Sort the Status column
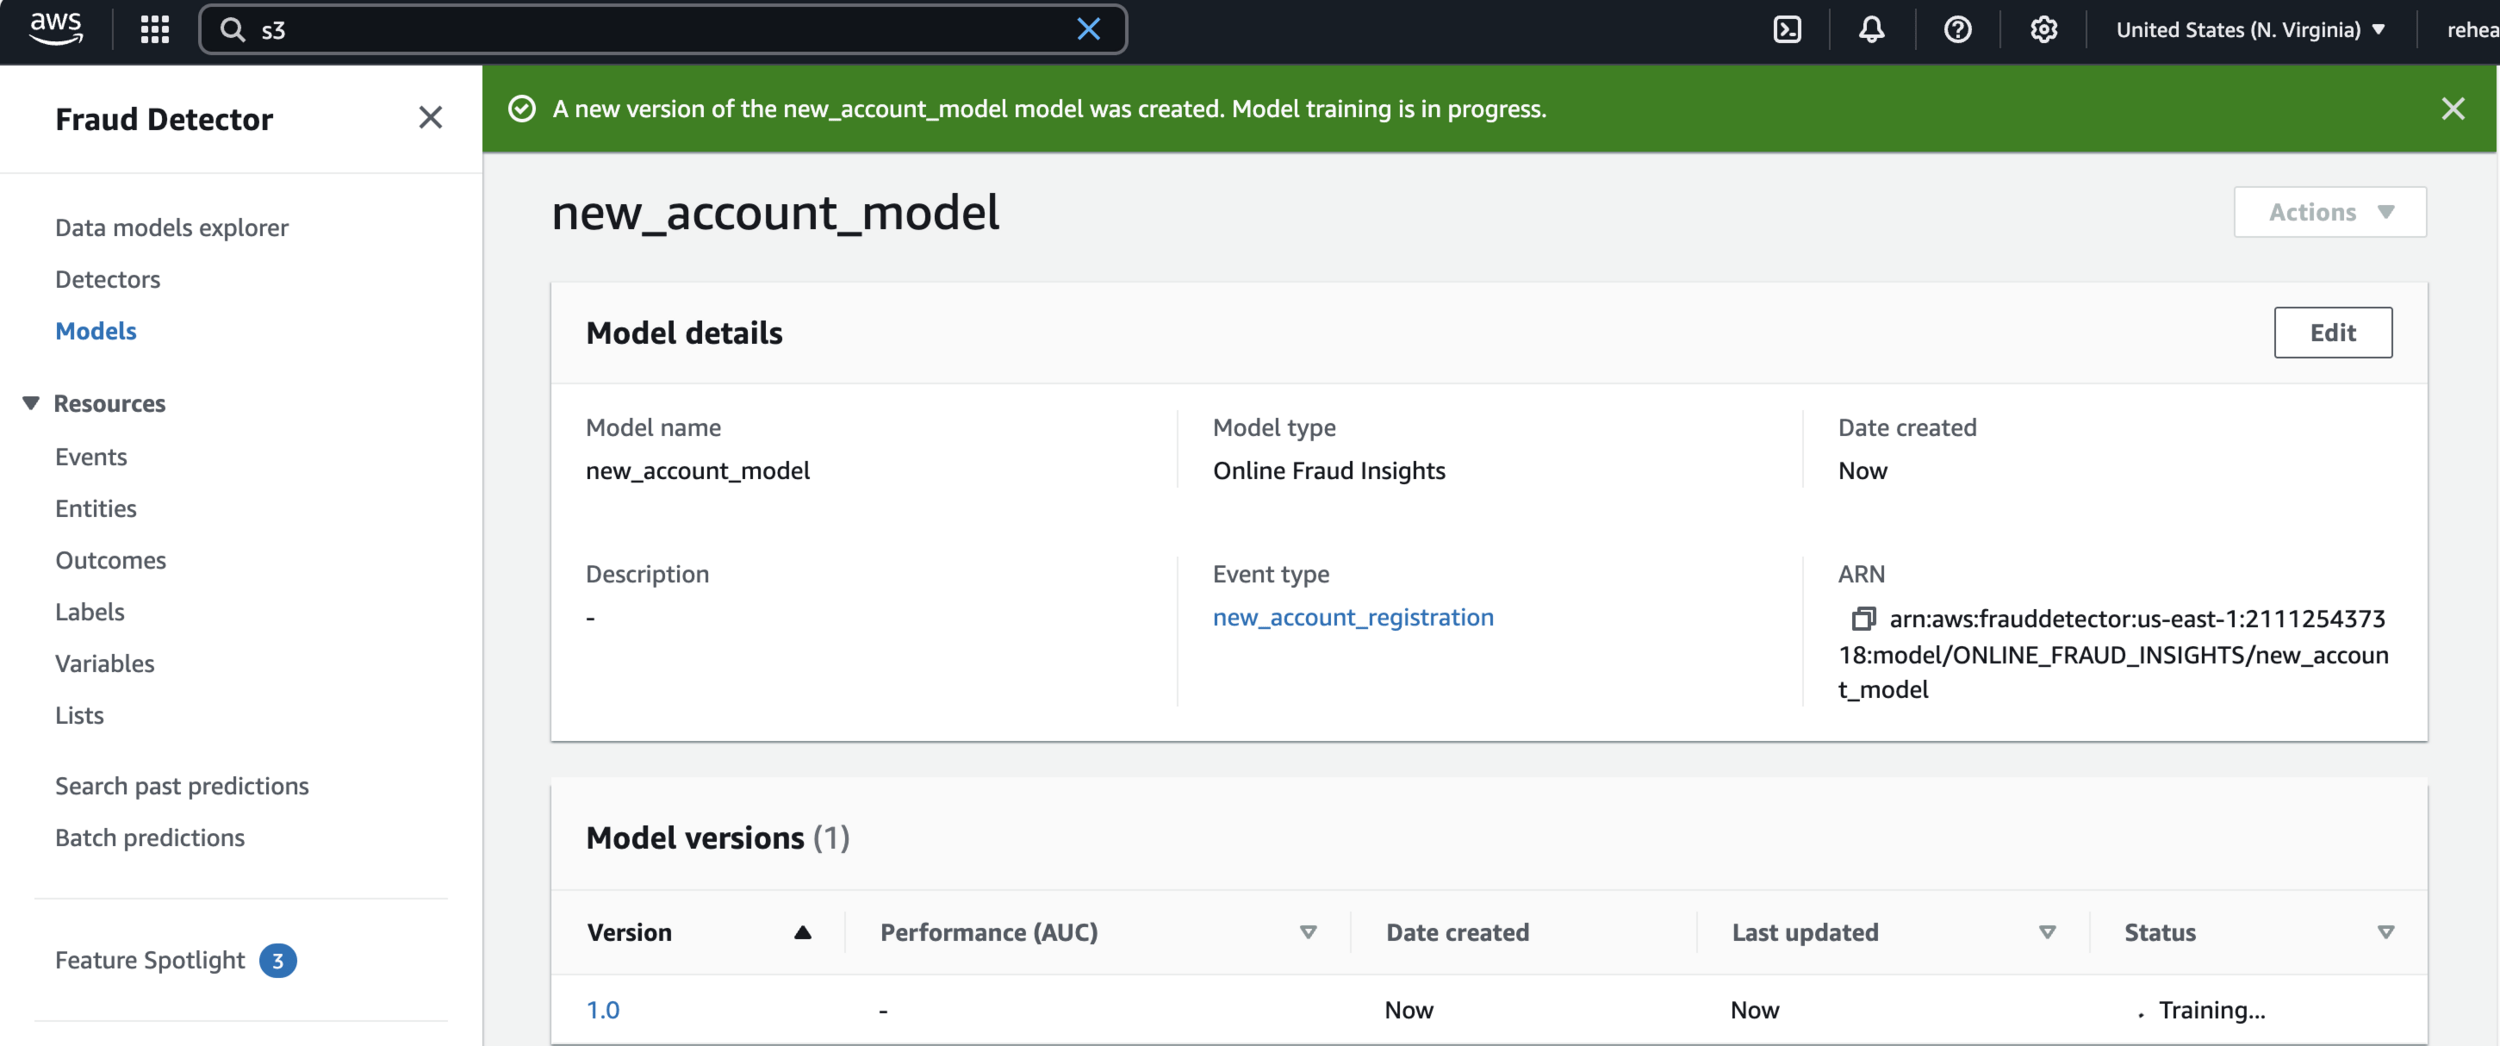The height and width of the screenshot is (1046, 2500). point(2385,932)
